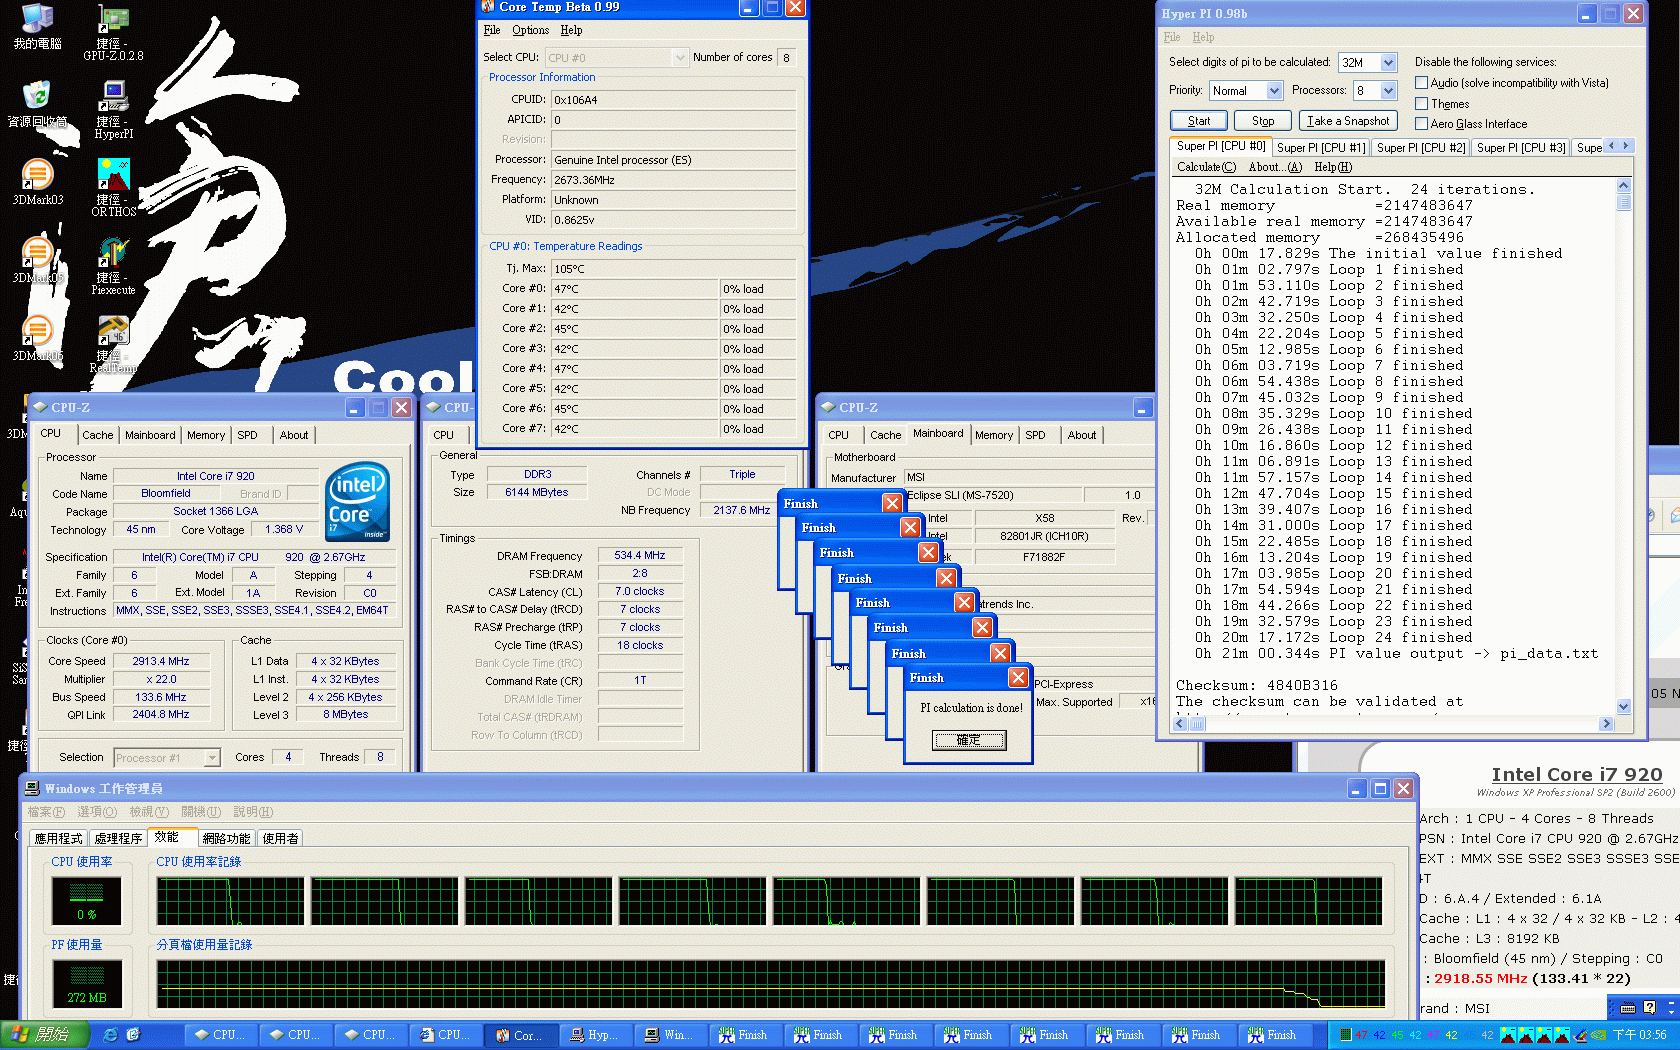
Task: Launch the RealTemp desktop shortcut
Action: click(113, 344)
